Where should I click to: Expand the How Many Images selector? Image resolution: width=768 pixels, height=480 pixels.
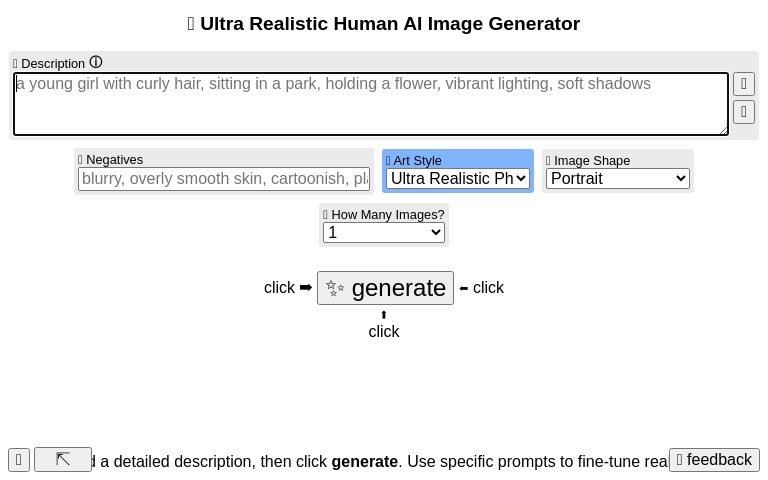[384, 232]
